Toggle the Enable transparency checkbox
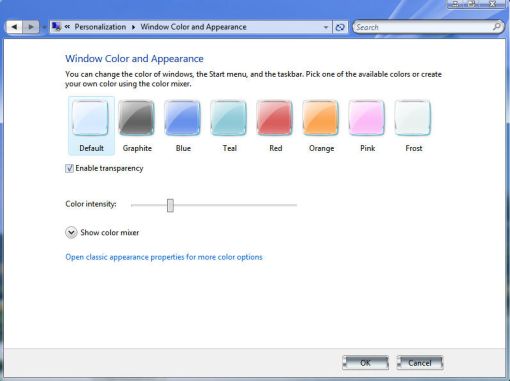 coord(69,168)
